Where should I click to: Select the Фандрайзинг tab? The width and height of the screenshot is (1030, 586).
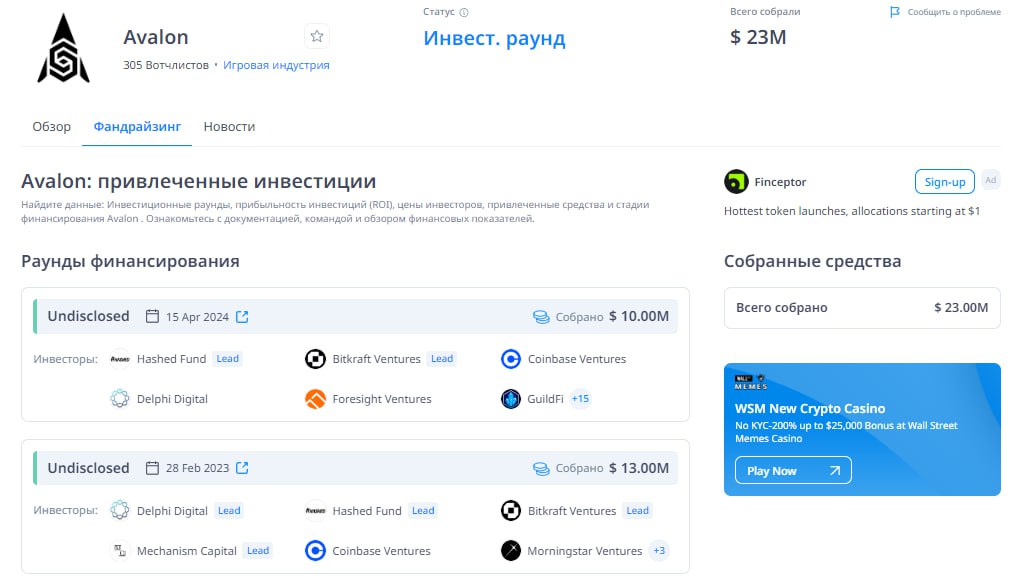pos(137,127)
